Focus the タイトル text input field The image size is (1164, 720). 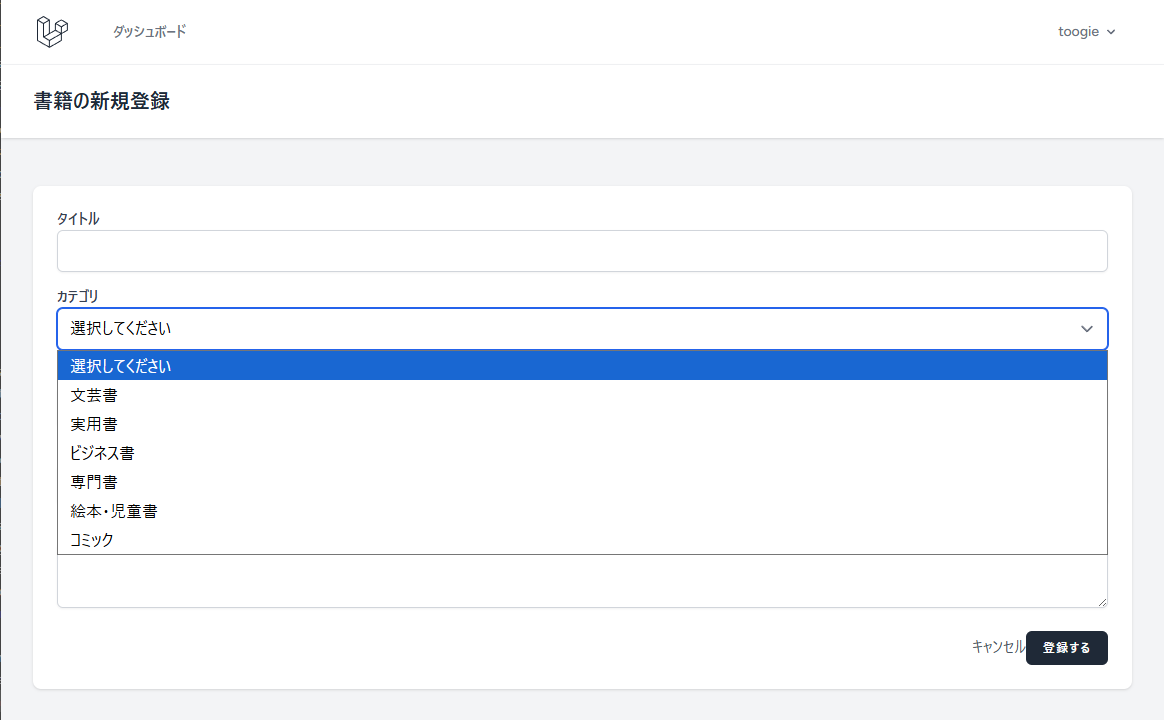coord(582,251)
